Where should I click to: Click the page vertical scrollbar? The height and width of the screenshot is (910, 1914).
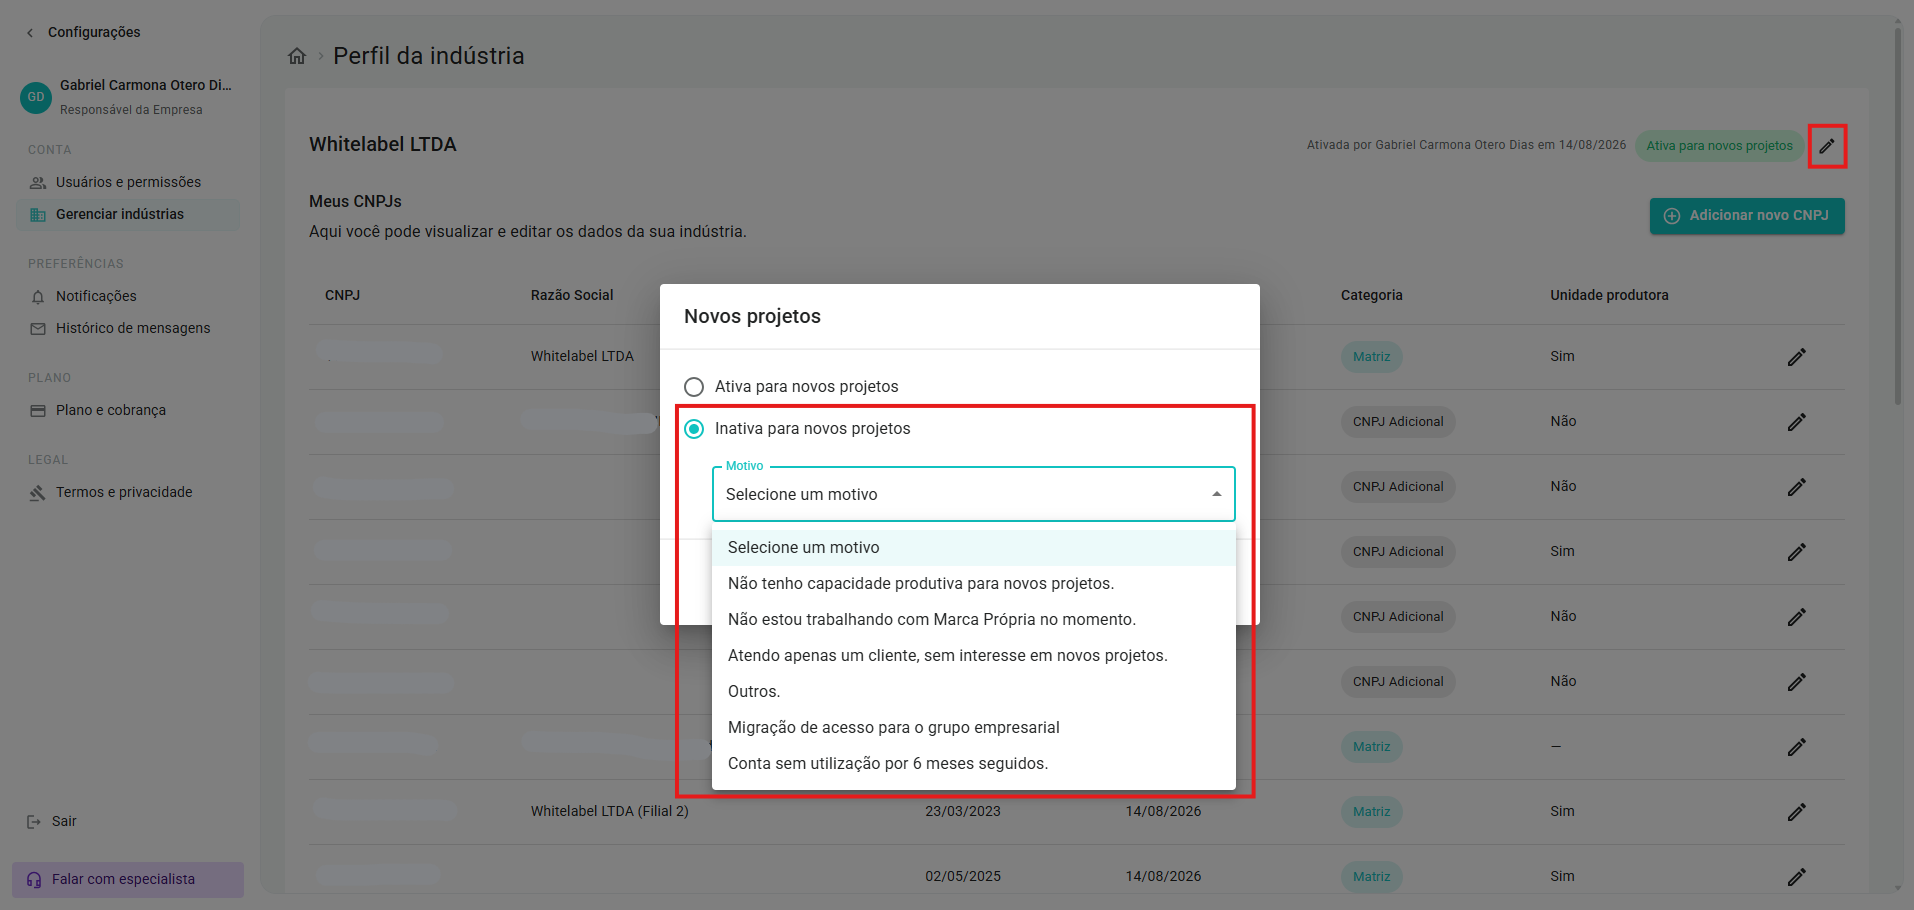tap(1897, 215)
